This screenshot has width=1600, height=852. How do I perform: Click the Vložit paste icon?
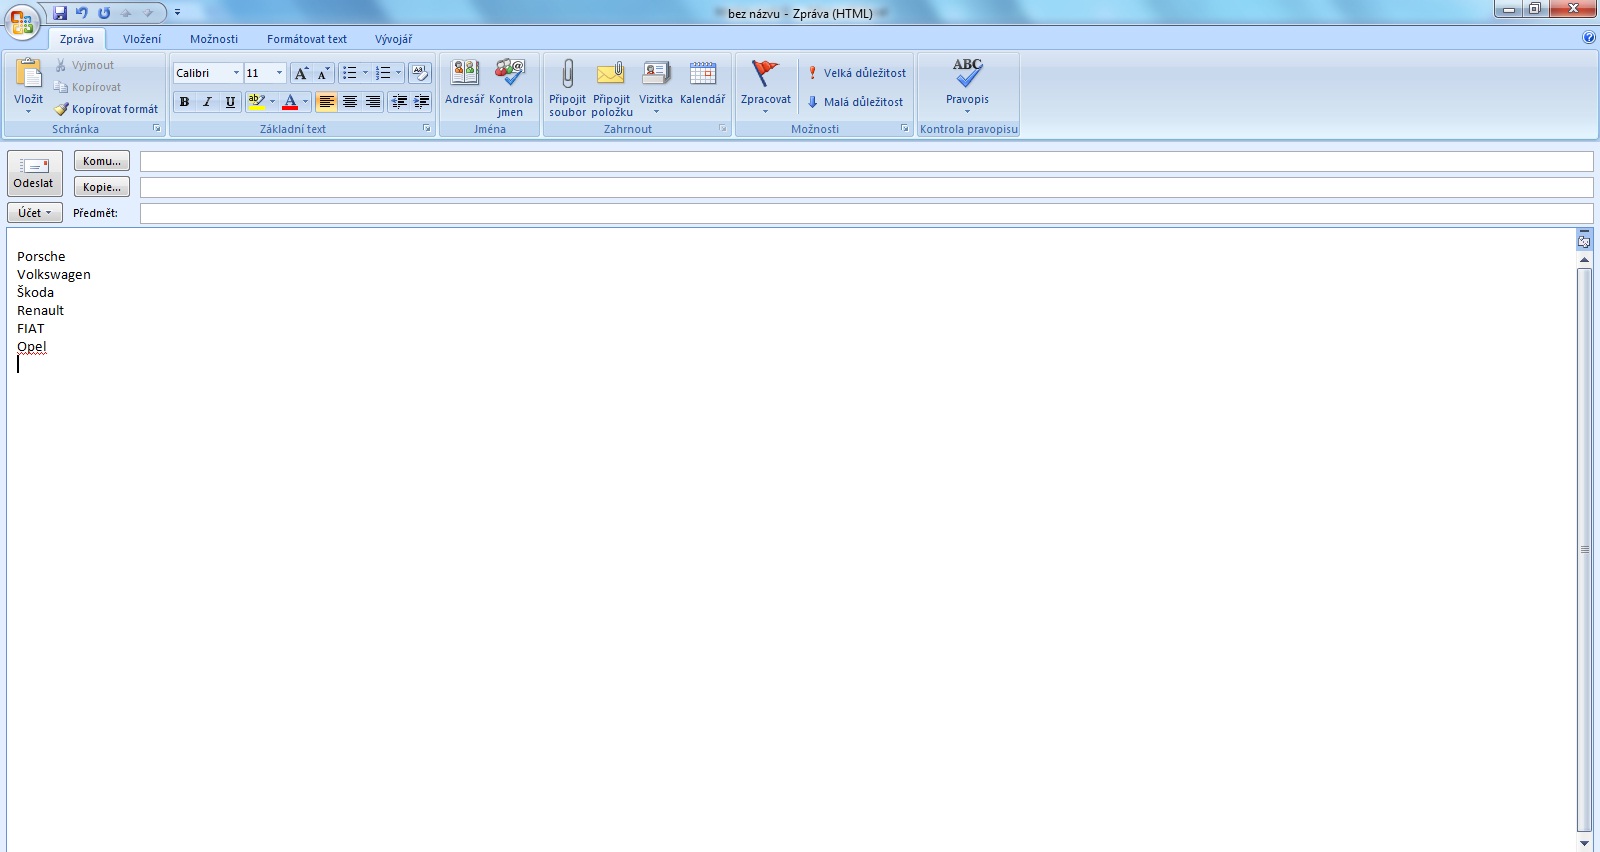click(29, 73)
